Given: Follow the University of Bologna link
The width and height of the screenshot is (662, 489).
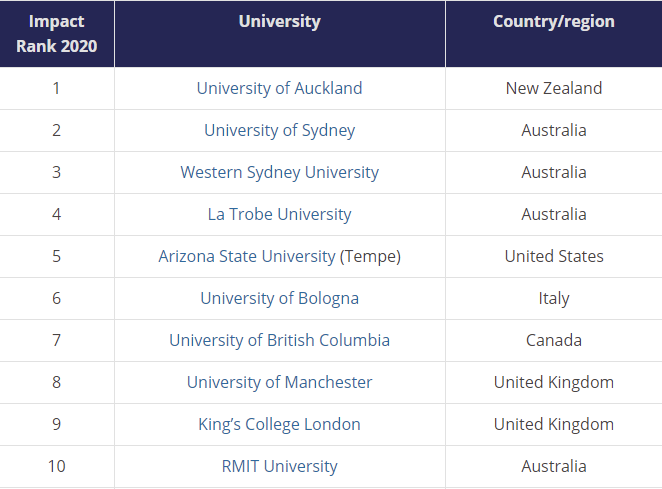Looking at the screenshot, I should (x=279, y=298).
